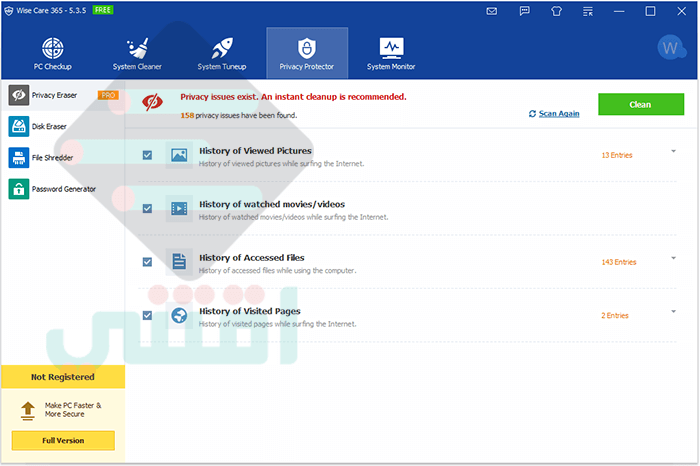This screenshot has height=466, width=700.
Task: Click the Visited Pages globe icon
Action: coord(179,315)
